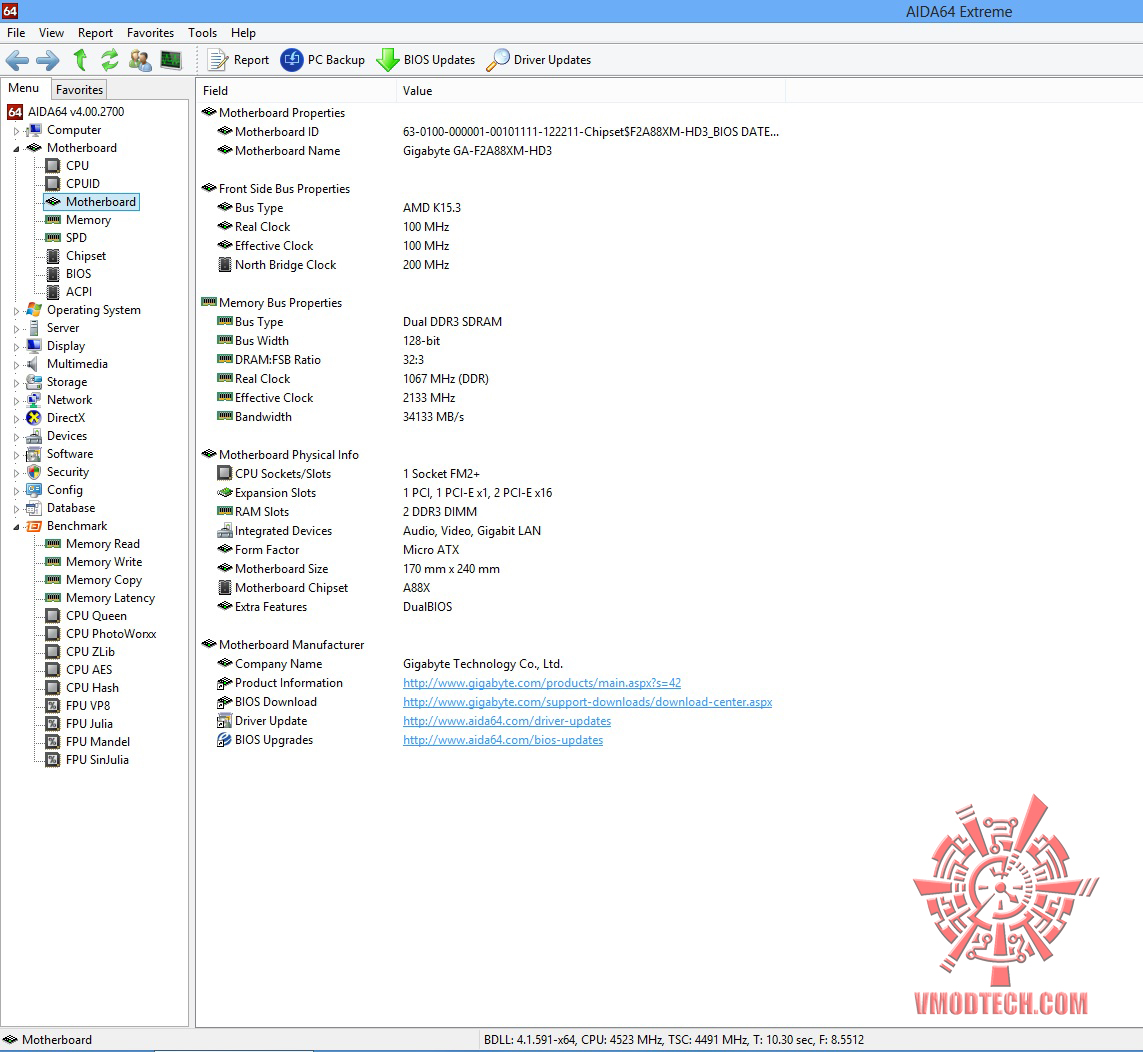Expand the Computer tree node

pos(16,130)
